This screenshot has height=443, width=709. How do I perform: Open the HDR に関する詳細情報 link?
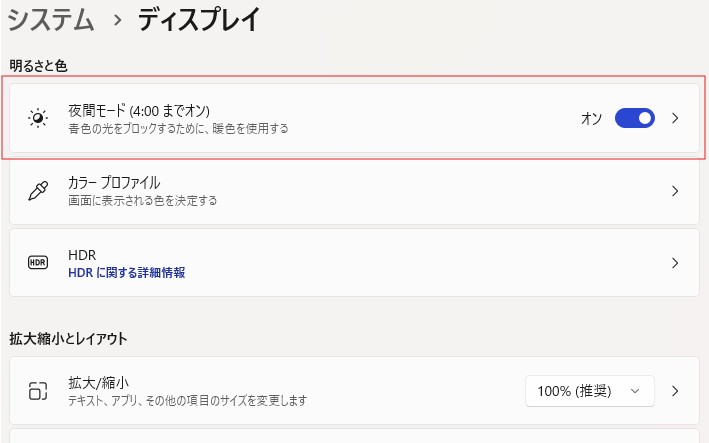(x=126, y=272)
